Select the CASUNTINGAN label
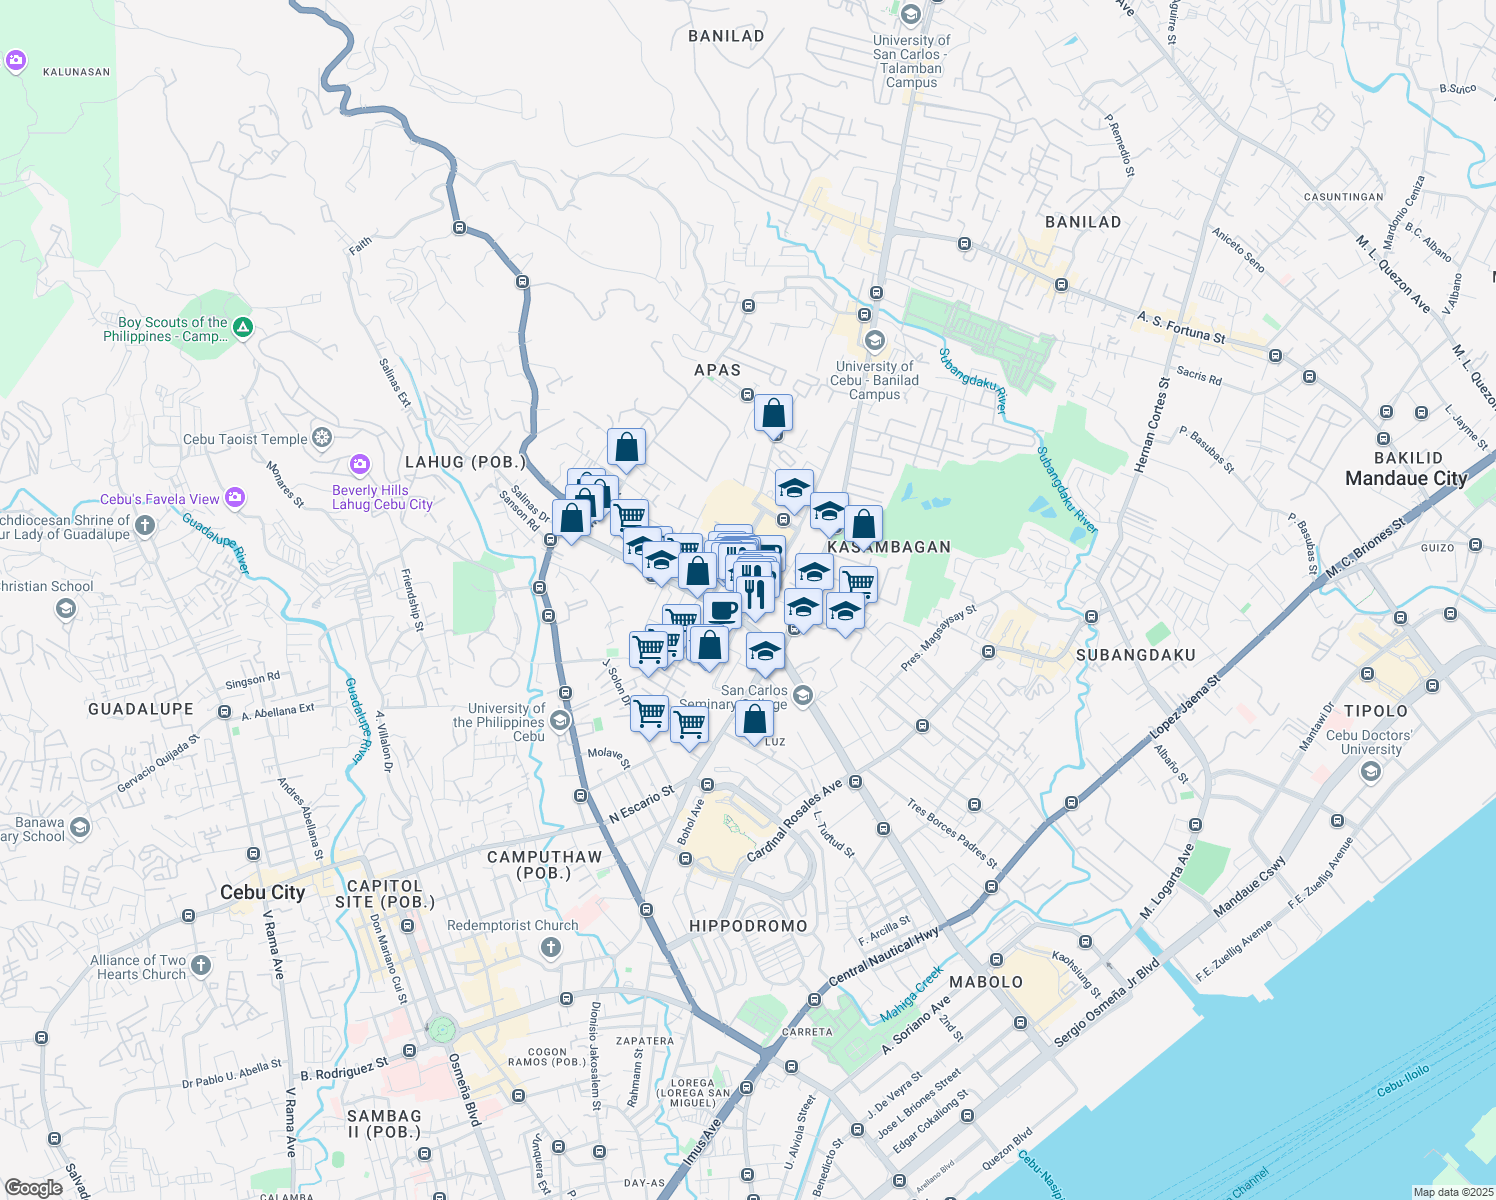Image resolution: width=1496 pixels, height=1200 pixels. coord(1344,197)
